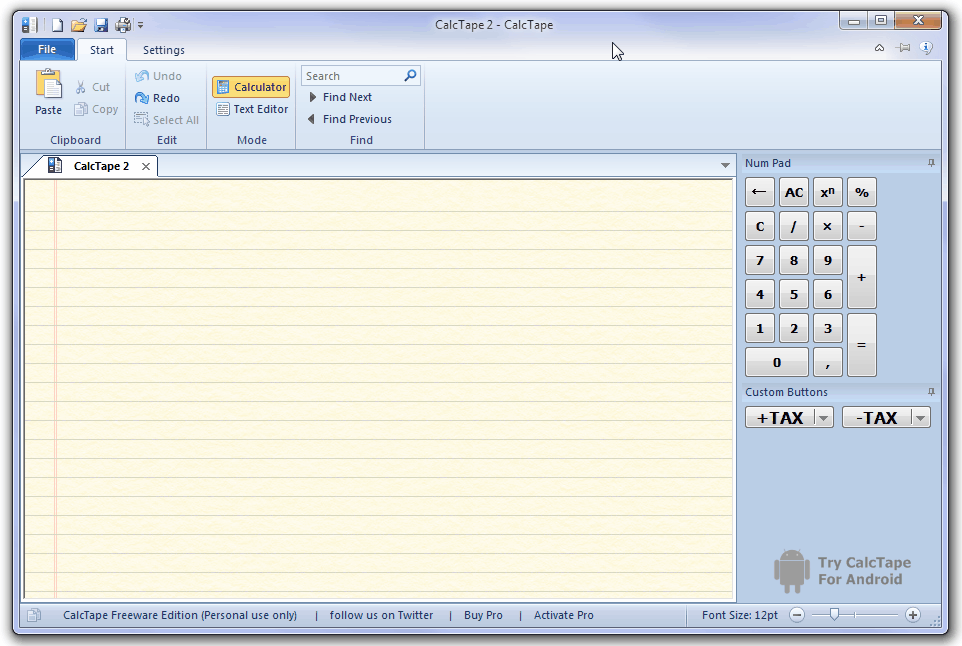Click the -TAX custom button

[x=877, y=418]
